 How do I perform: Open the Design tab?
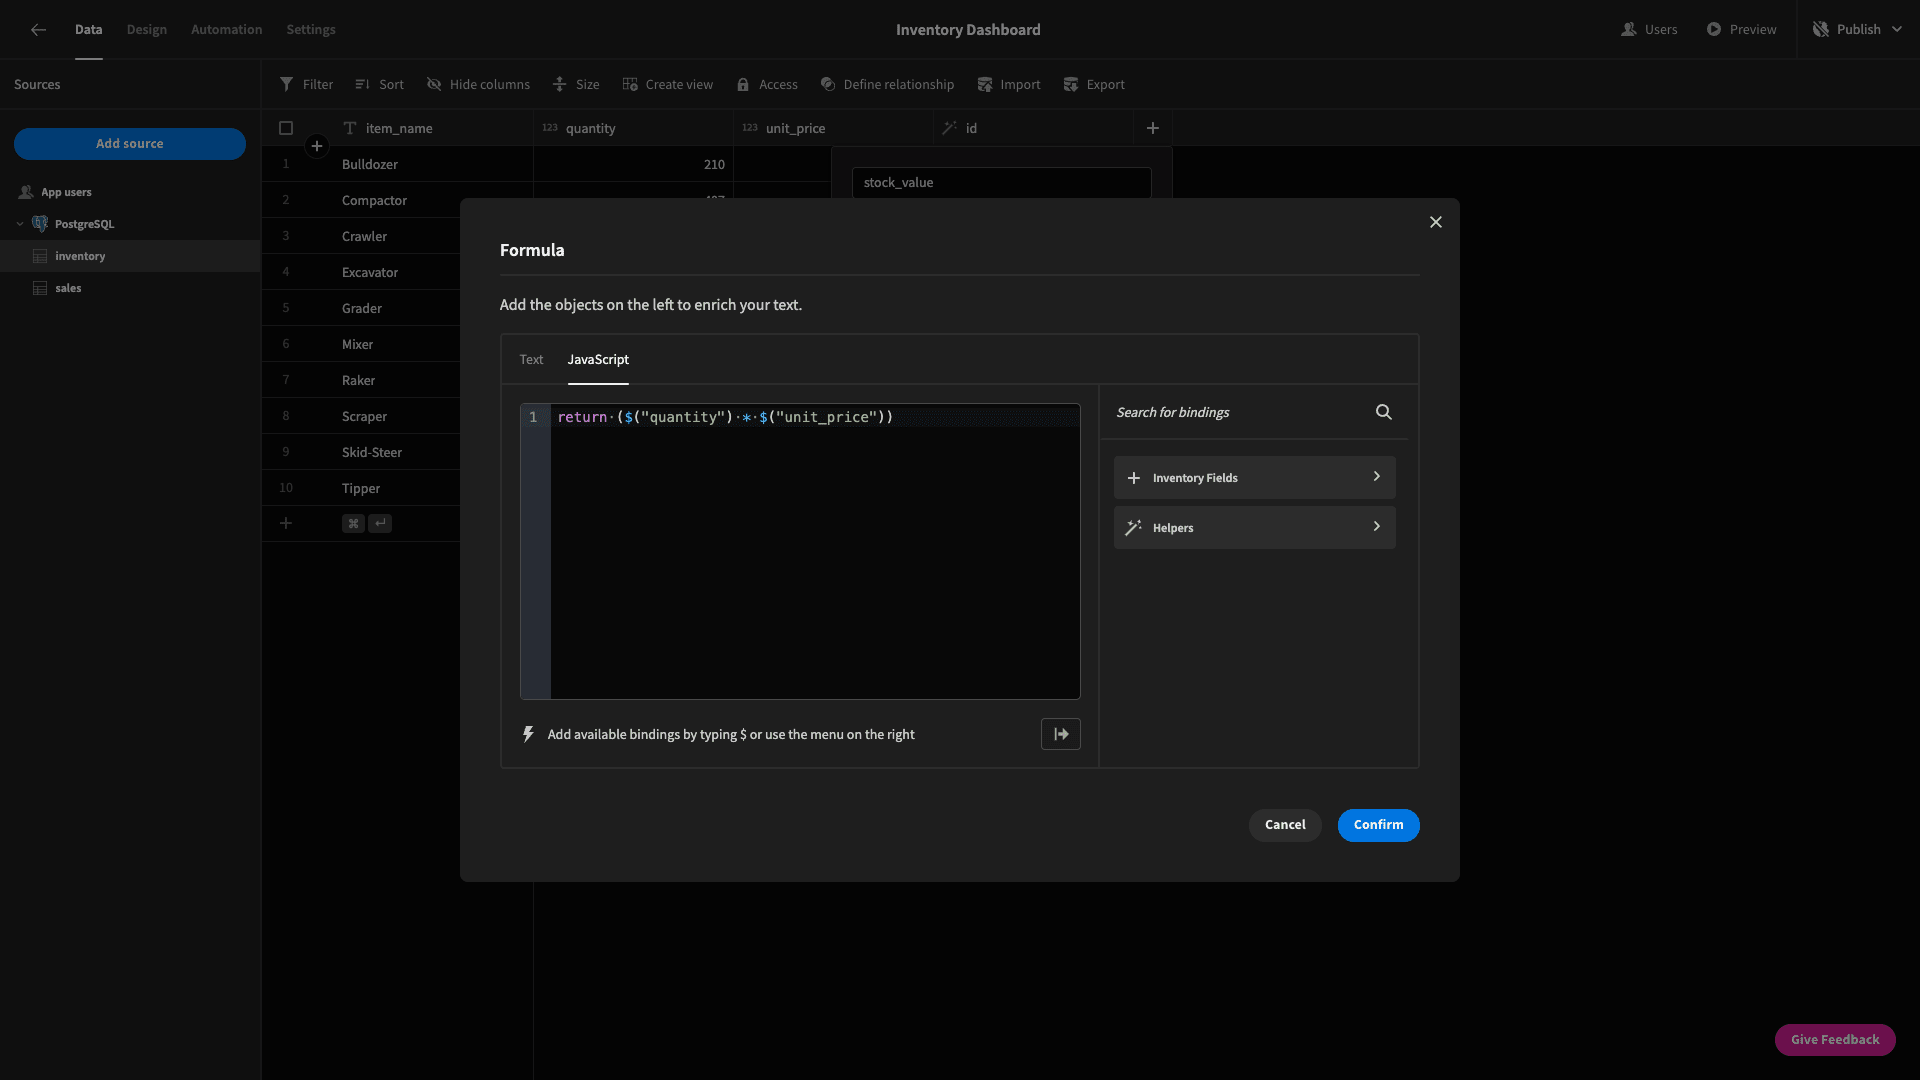pos(147,30)
